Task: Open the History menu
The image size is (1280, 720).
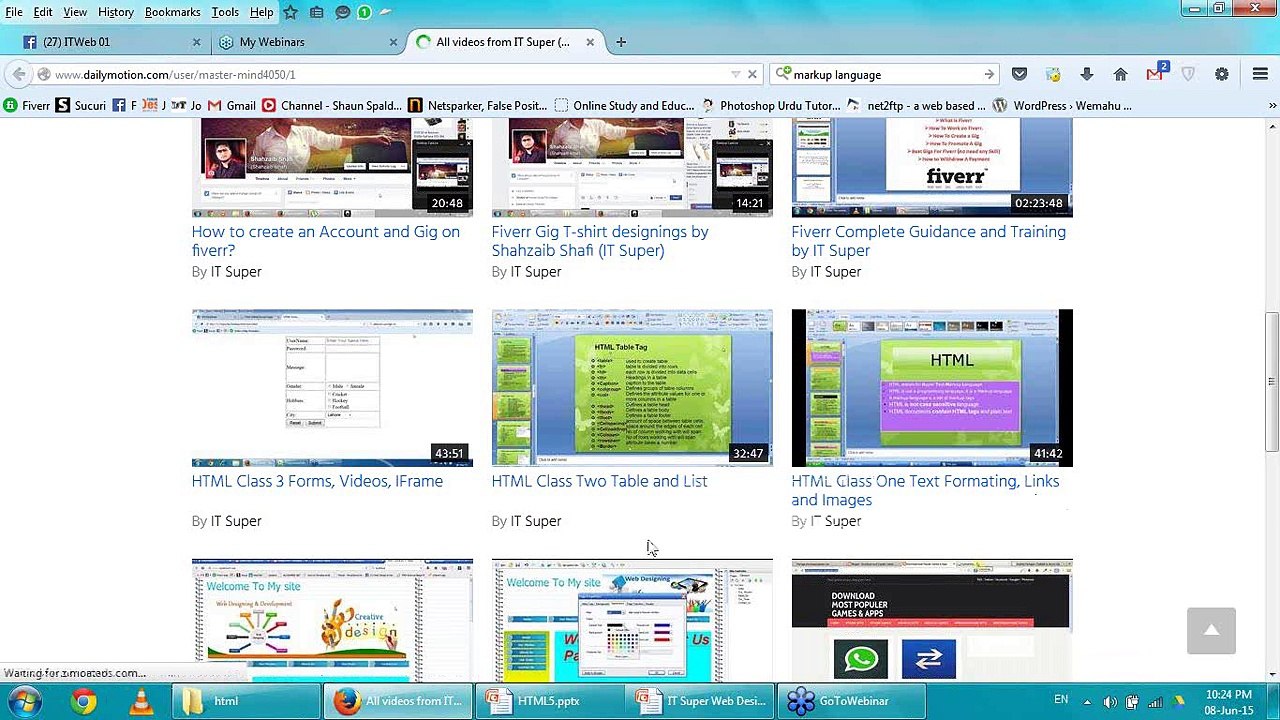Action: [x=116, y=12]
